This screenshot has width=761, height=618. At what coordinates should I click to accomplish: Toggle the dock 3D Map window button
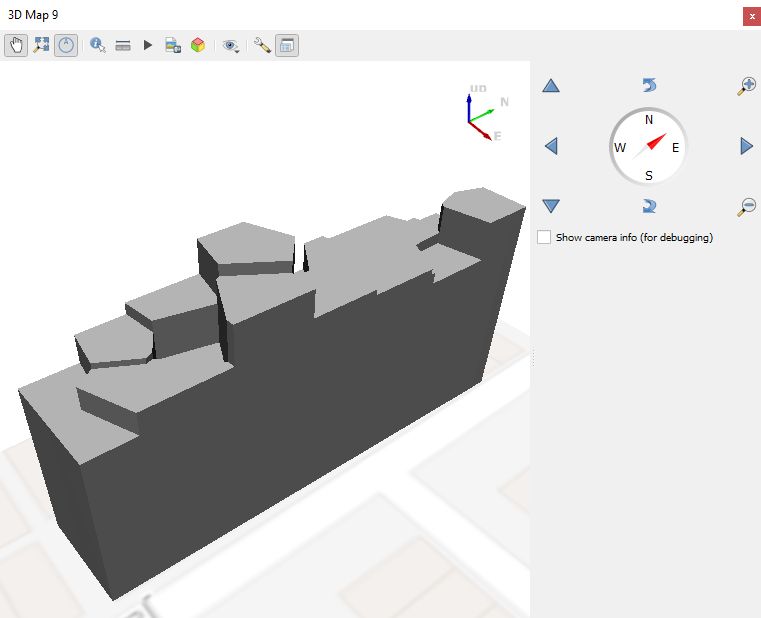click(x=287, y=46)
